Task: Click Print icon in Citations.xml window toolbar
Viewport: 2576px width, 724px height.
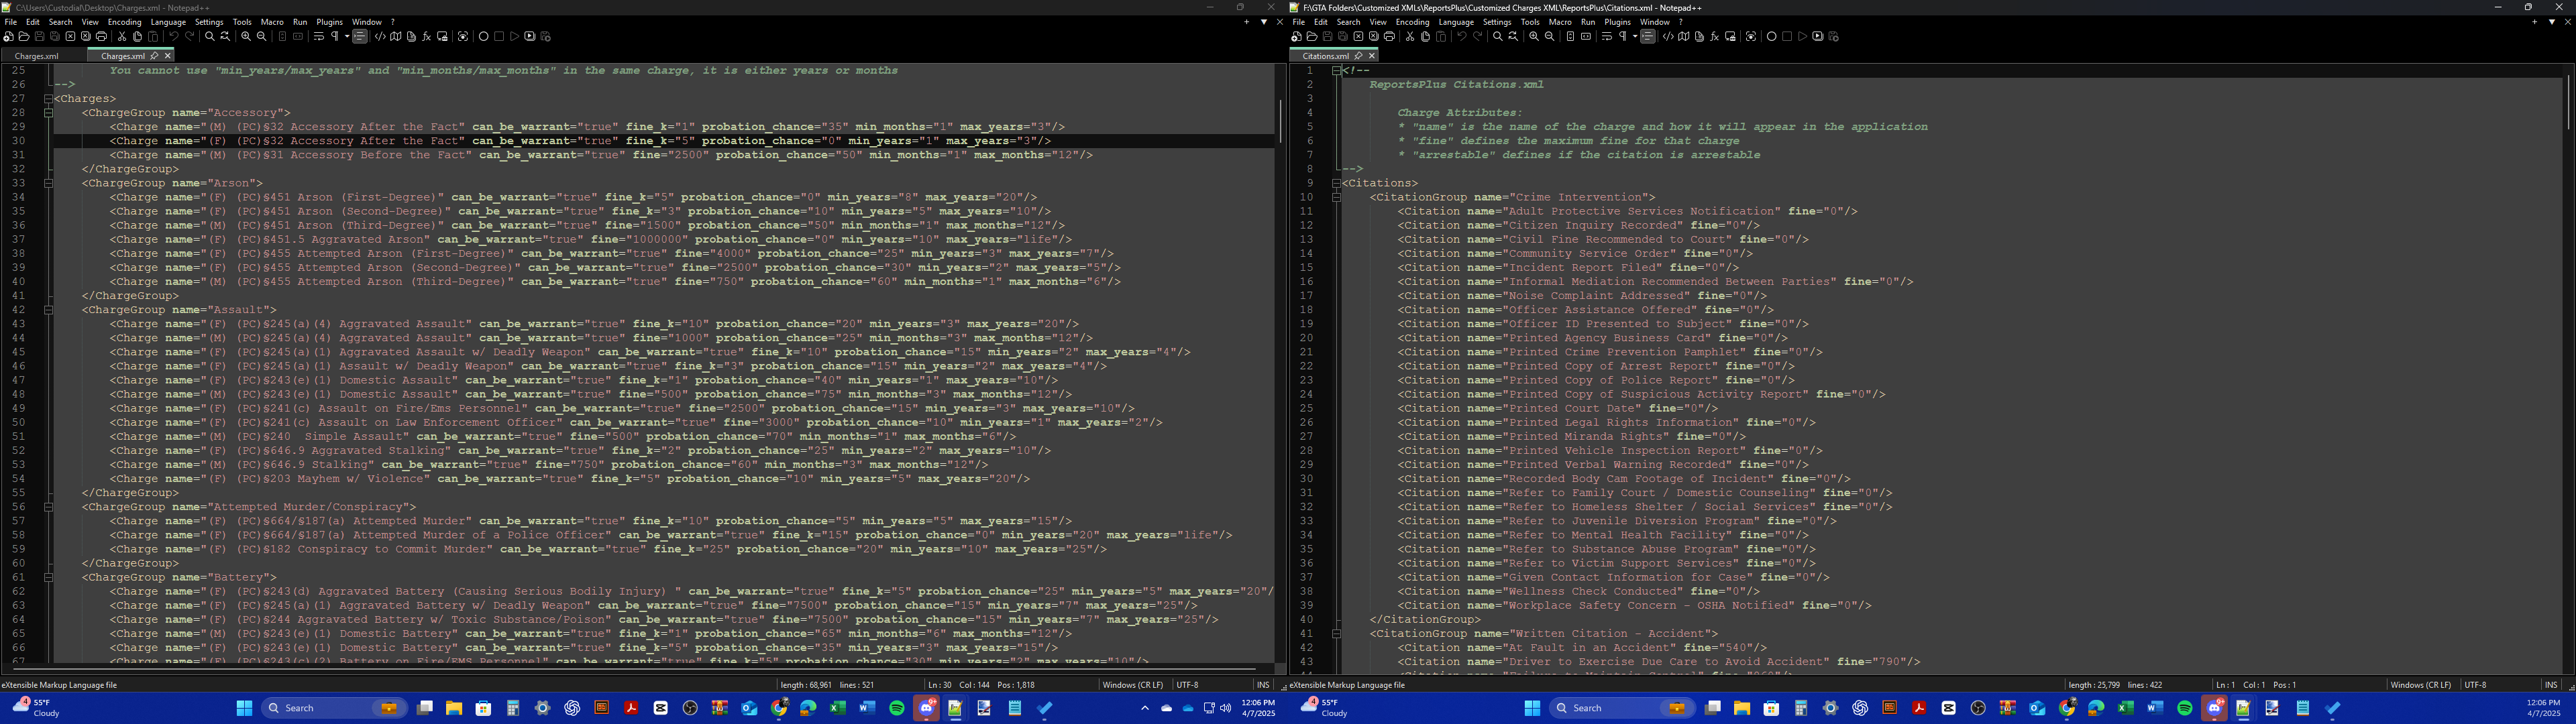Action: (1389, 36)
